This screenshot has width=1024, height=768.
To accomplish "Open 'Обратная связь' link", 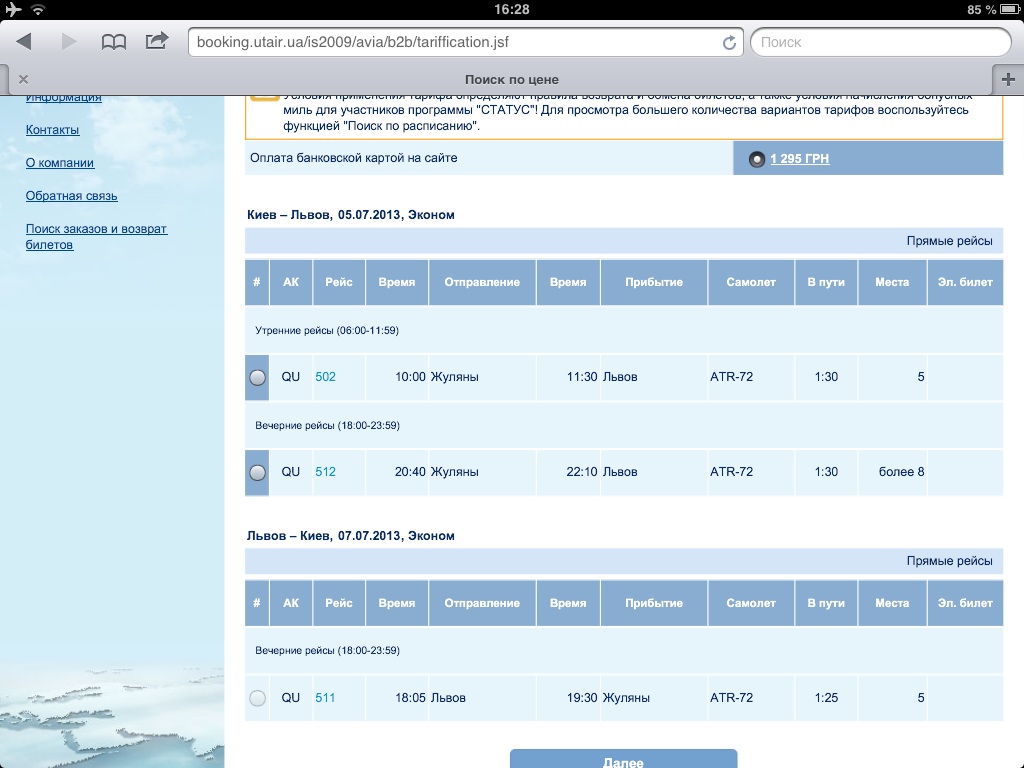I will 71,196.
